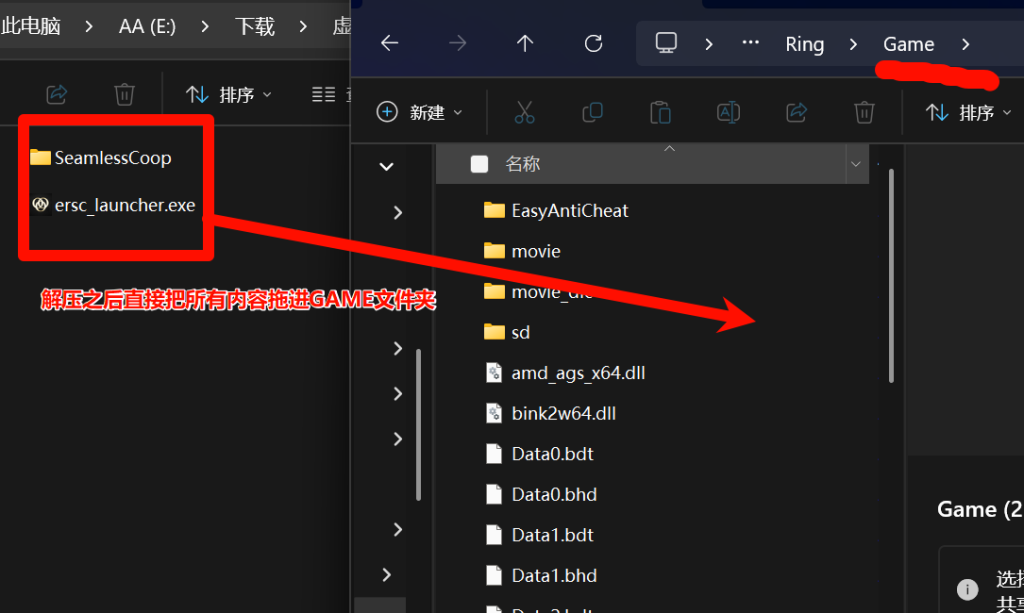Click the SeamlessCoop folder icon

click(40, 157)
